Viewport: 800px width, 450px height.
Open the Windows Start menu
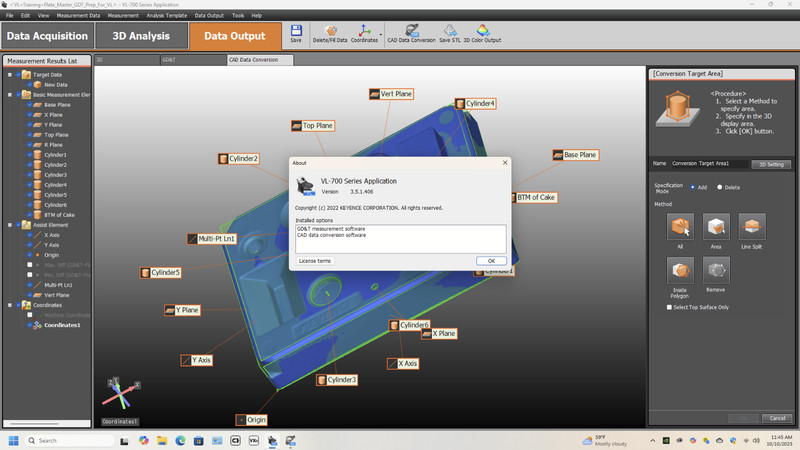[x=14, y=440]
